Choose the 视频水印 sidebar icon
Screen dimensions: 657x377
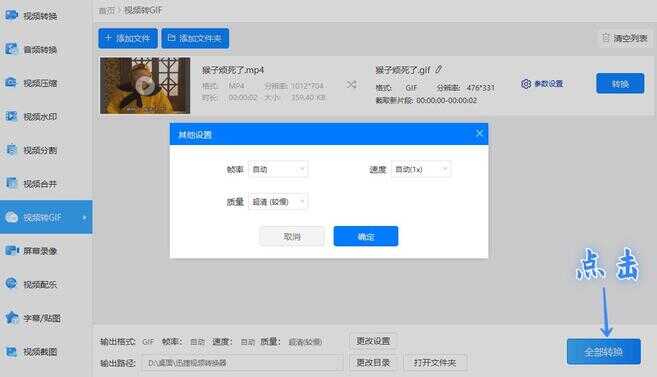12,116
